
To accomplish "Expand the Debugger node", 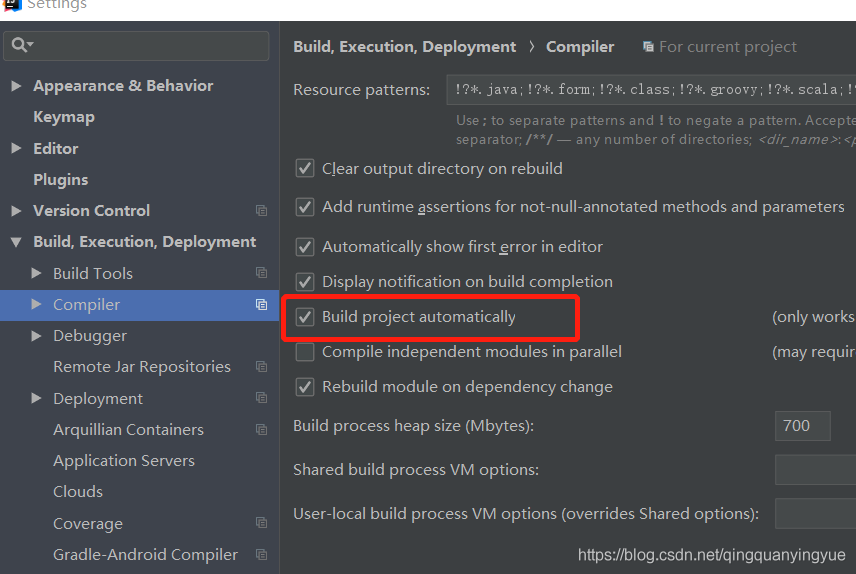I will pyautogui.click(x=37, y=335).
